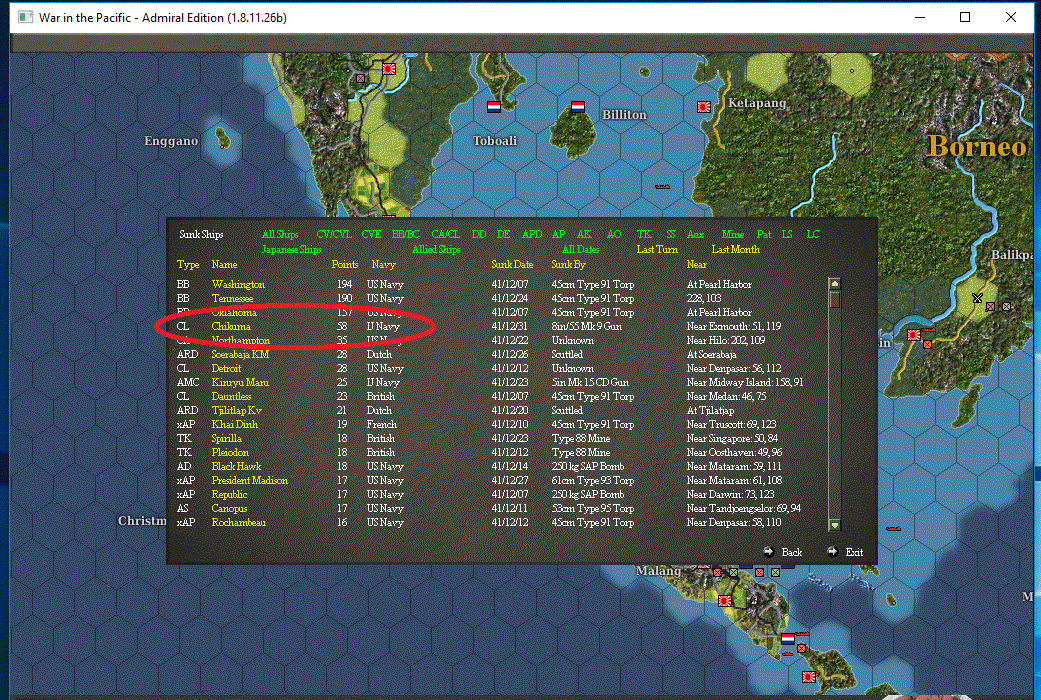Sort by Name column header
The height and width of the screenshot is (700, 1041).
point(224,264)
